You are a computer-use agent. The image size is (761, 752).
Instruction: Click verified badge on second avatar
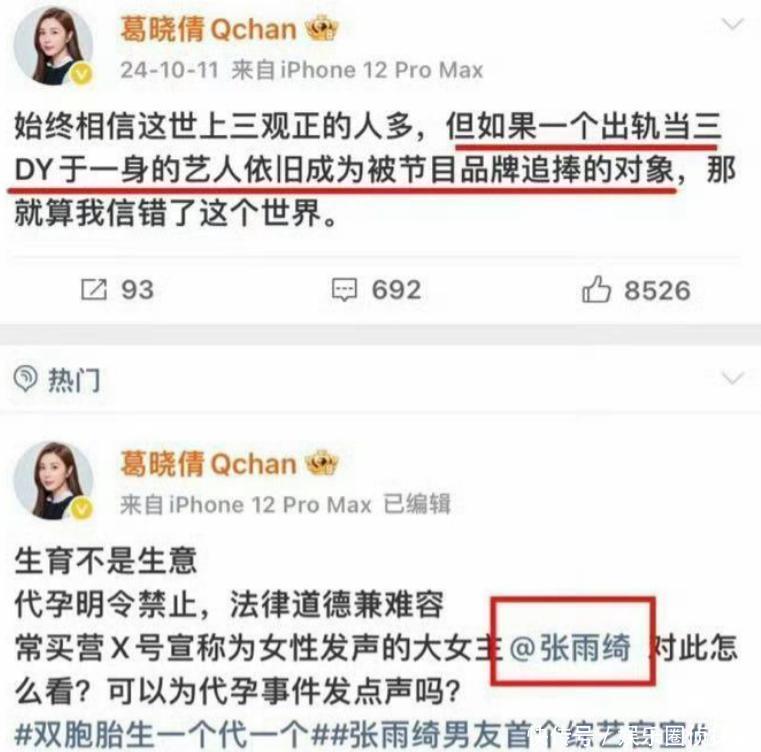tap(82, 509)
